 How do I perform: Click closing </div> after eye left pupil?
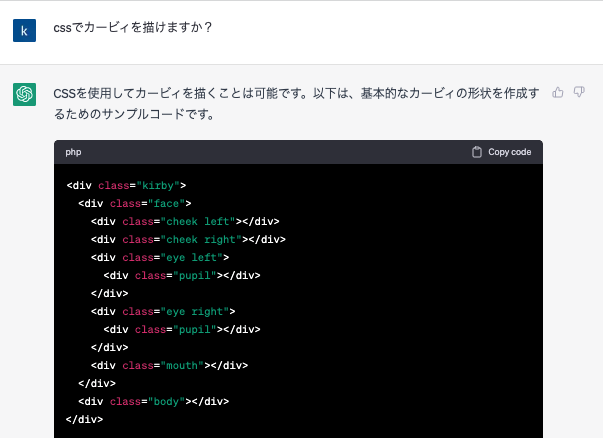point(110,293)
